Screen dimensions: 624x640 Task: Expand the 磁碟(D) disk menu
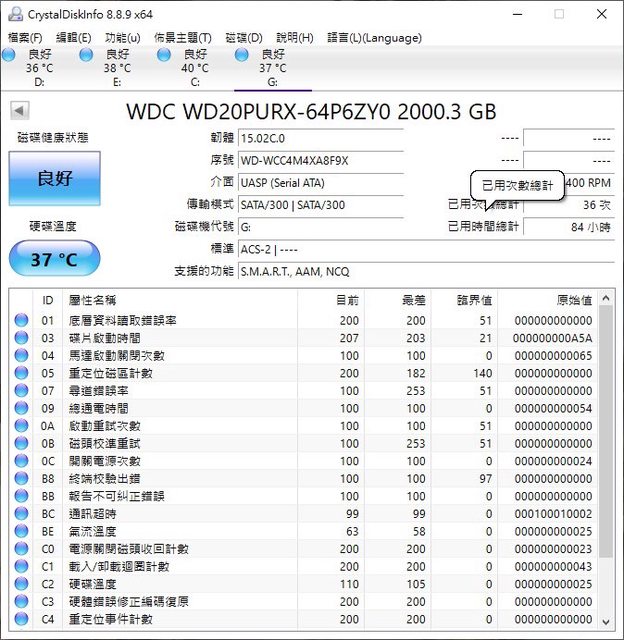click(x=244, y=38)
